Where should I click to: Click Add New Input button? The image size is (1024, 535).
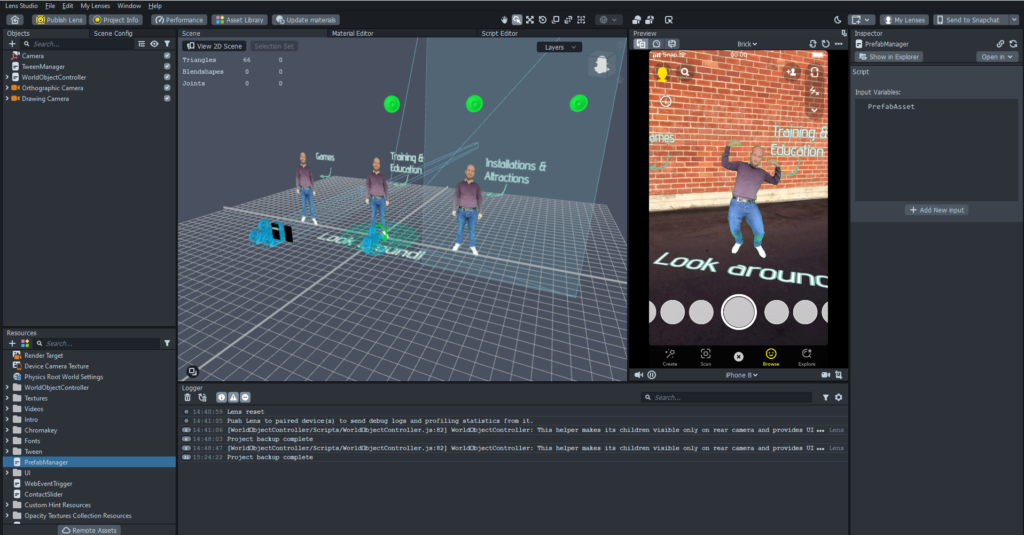(x=936, y=210)
